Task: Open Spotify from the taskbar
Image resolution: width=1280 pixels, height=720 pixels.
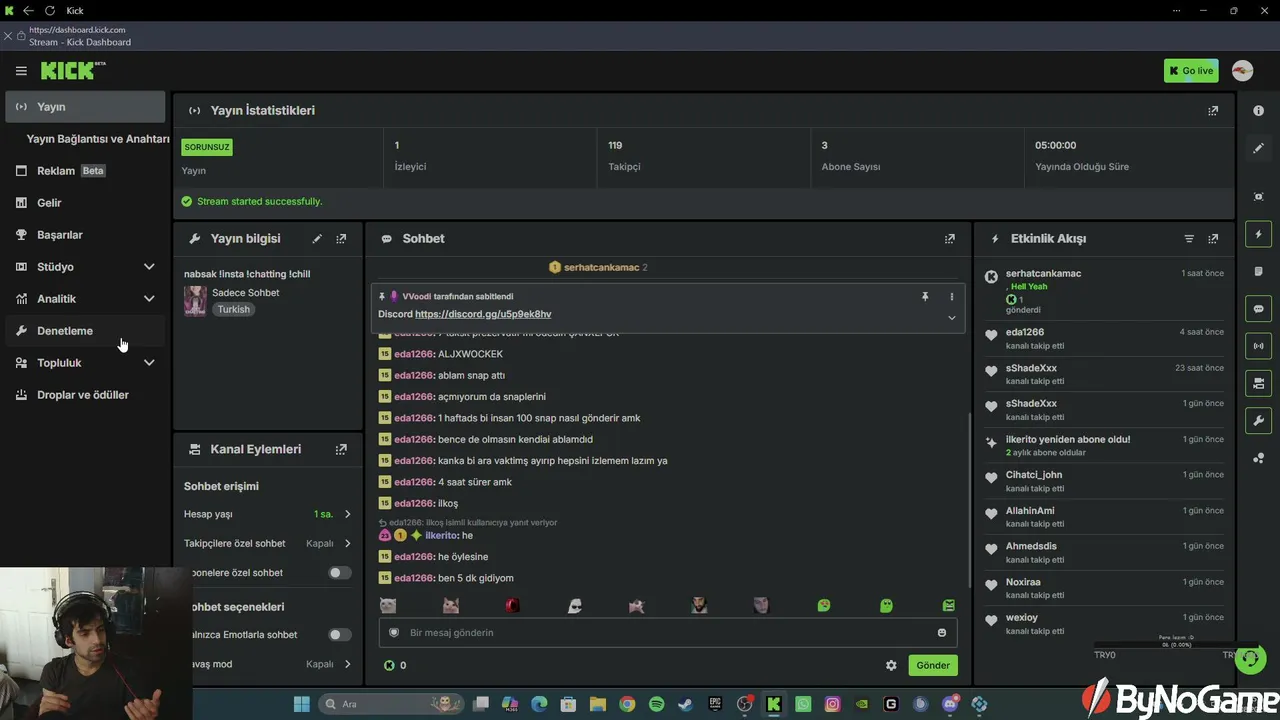Action: tap(656, 704)
